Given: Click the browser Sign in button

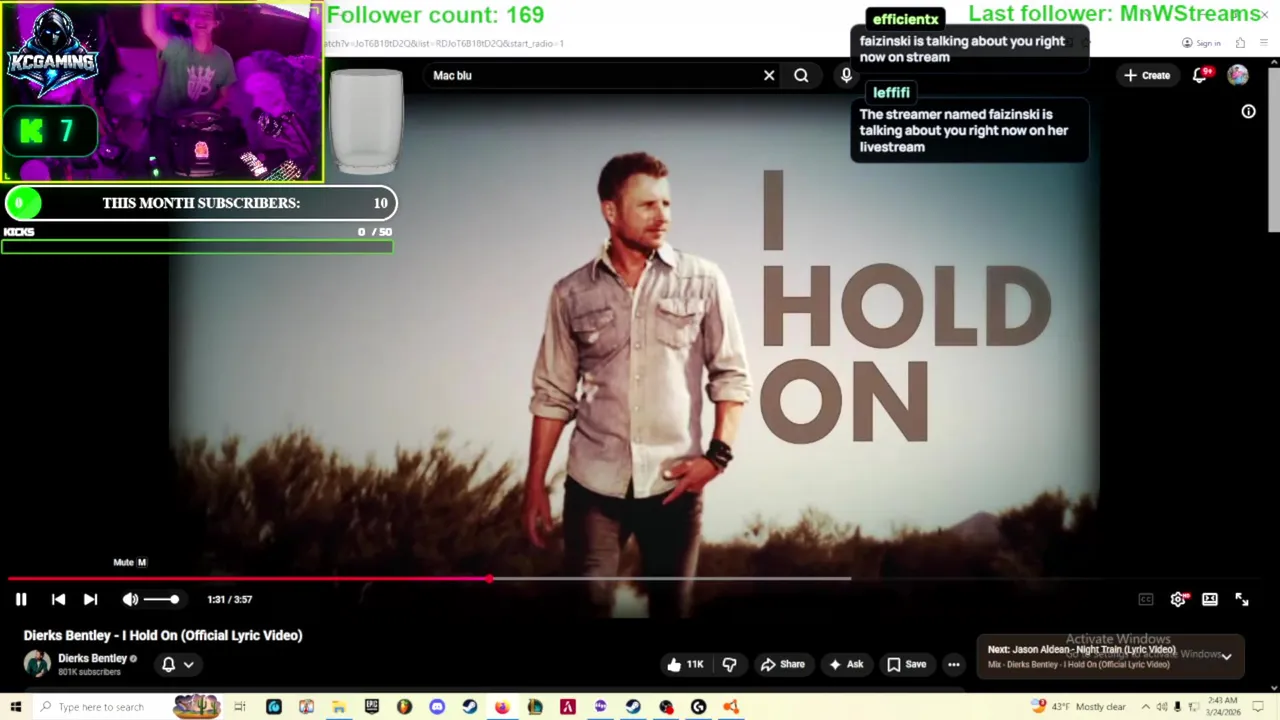Looking at the screenshot, I should (x=1201, y=43).
